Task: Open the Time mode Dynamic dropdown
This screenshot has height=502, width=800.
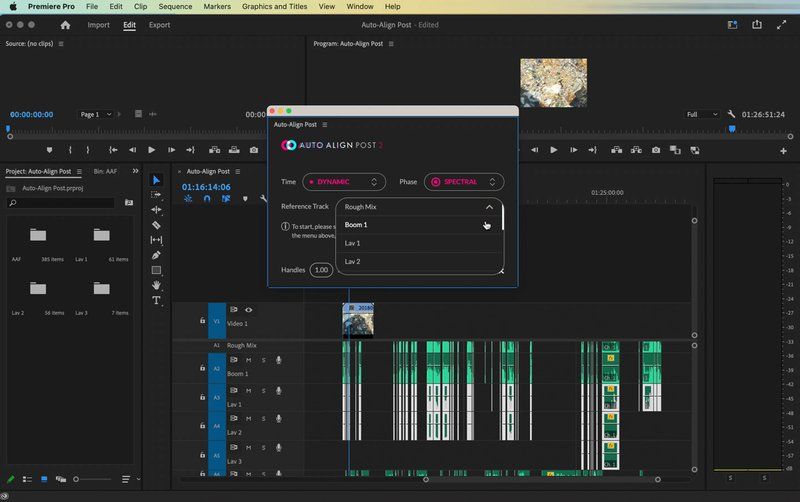Action: pyautogui.click(x=344, y=182)
